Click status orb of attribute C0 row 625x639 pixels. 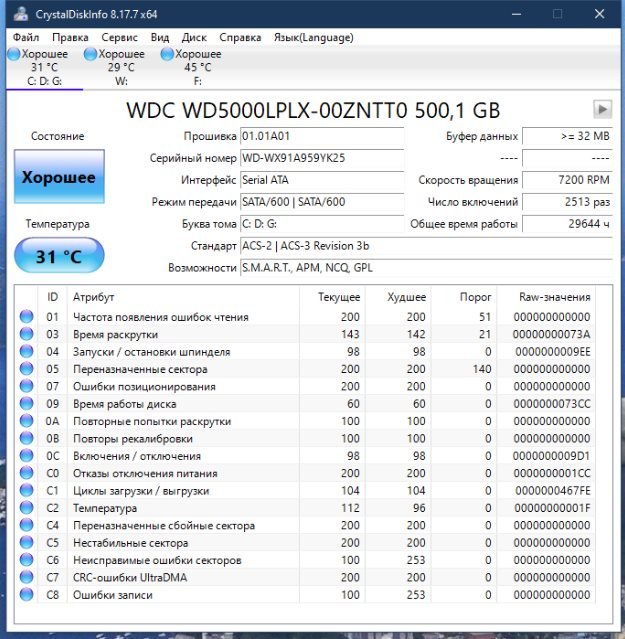(26, 473)
